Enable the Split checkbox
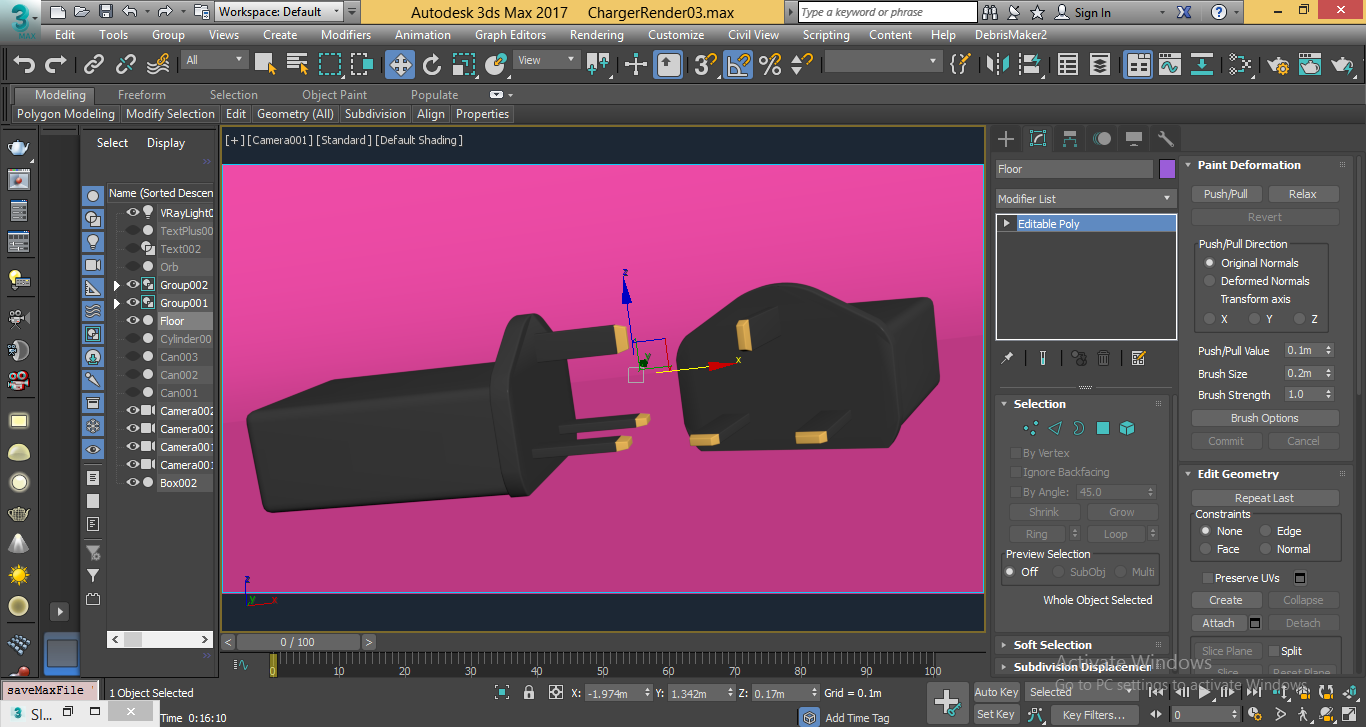The width and height of the screenshot is (1366, 727). tap(1273, 651)
